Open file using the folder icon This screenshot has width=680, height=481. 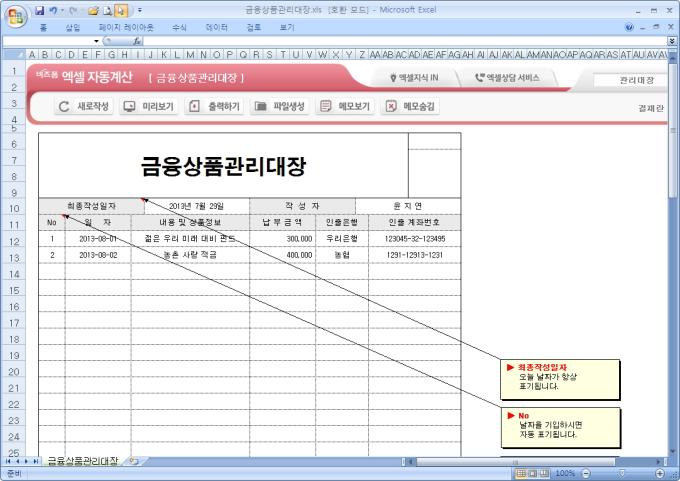click(x=93, y=10)
